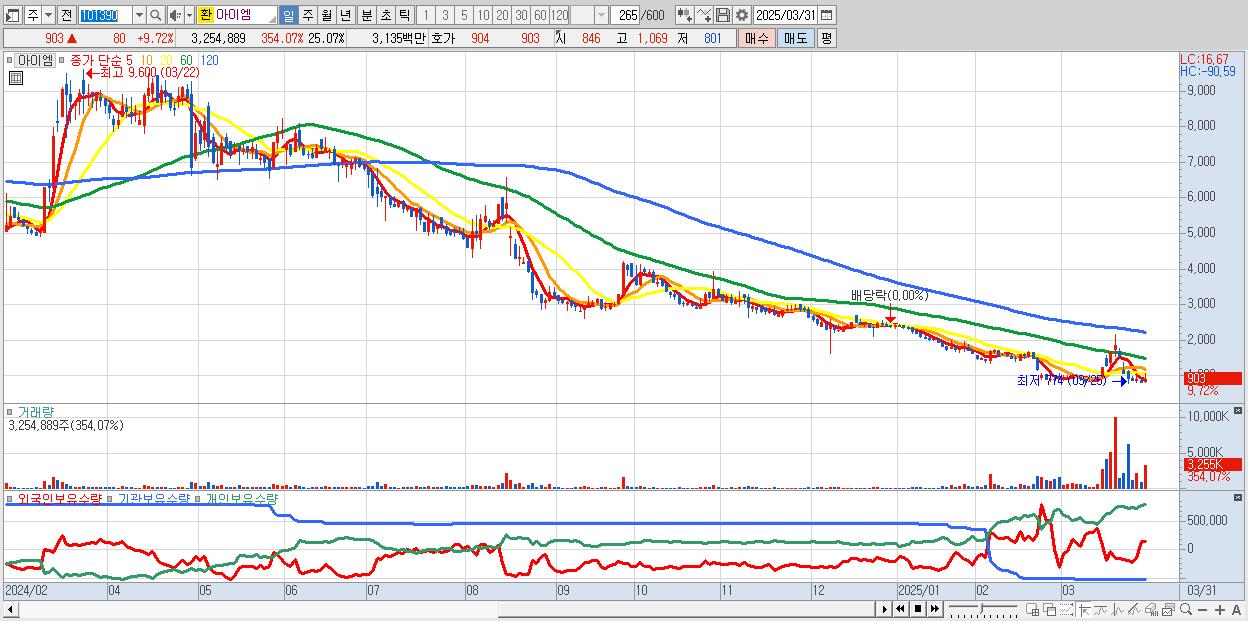Click the chart window copy icon left of magnifier
Viewport: 1248px width, 621px height.
pyautogui.click(x=1169, y=610)
